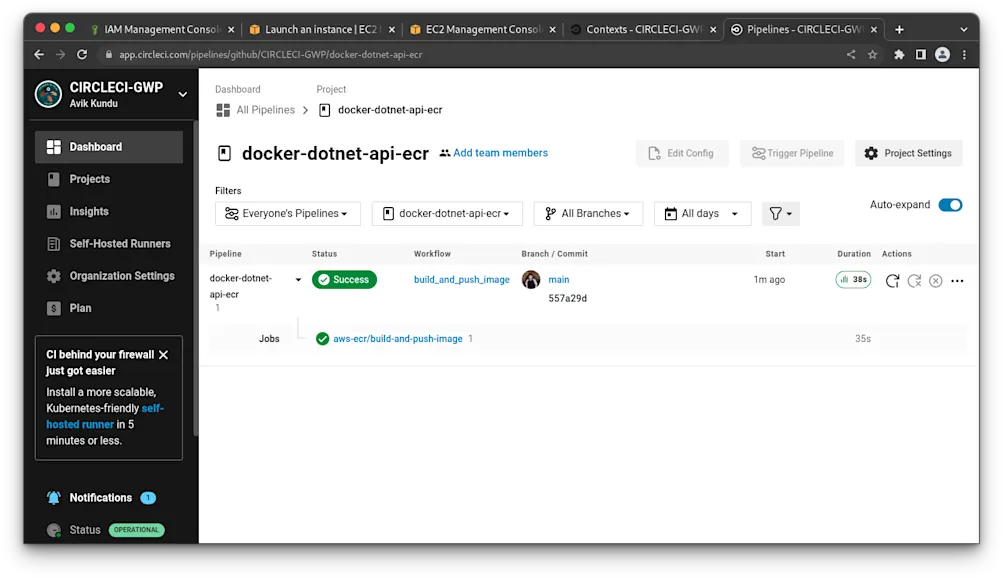1003x578 pixels.
Task: Click the 1m ago start time
Action: 769,280
